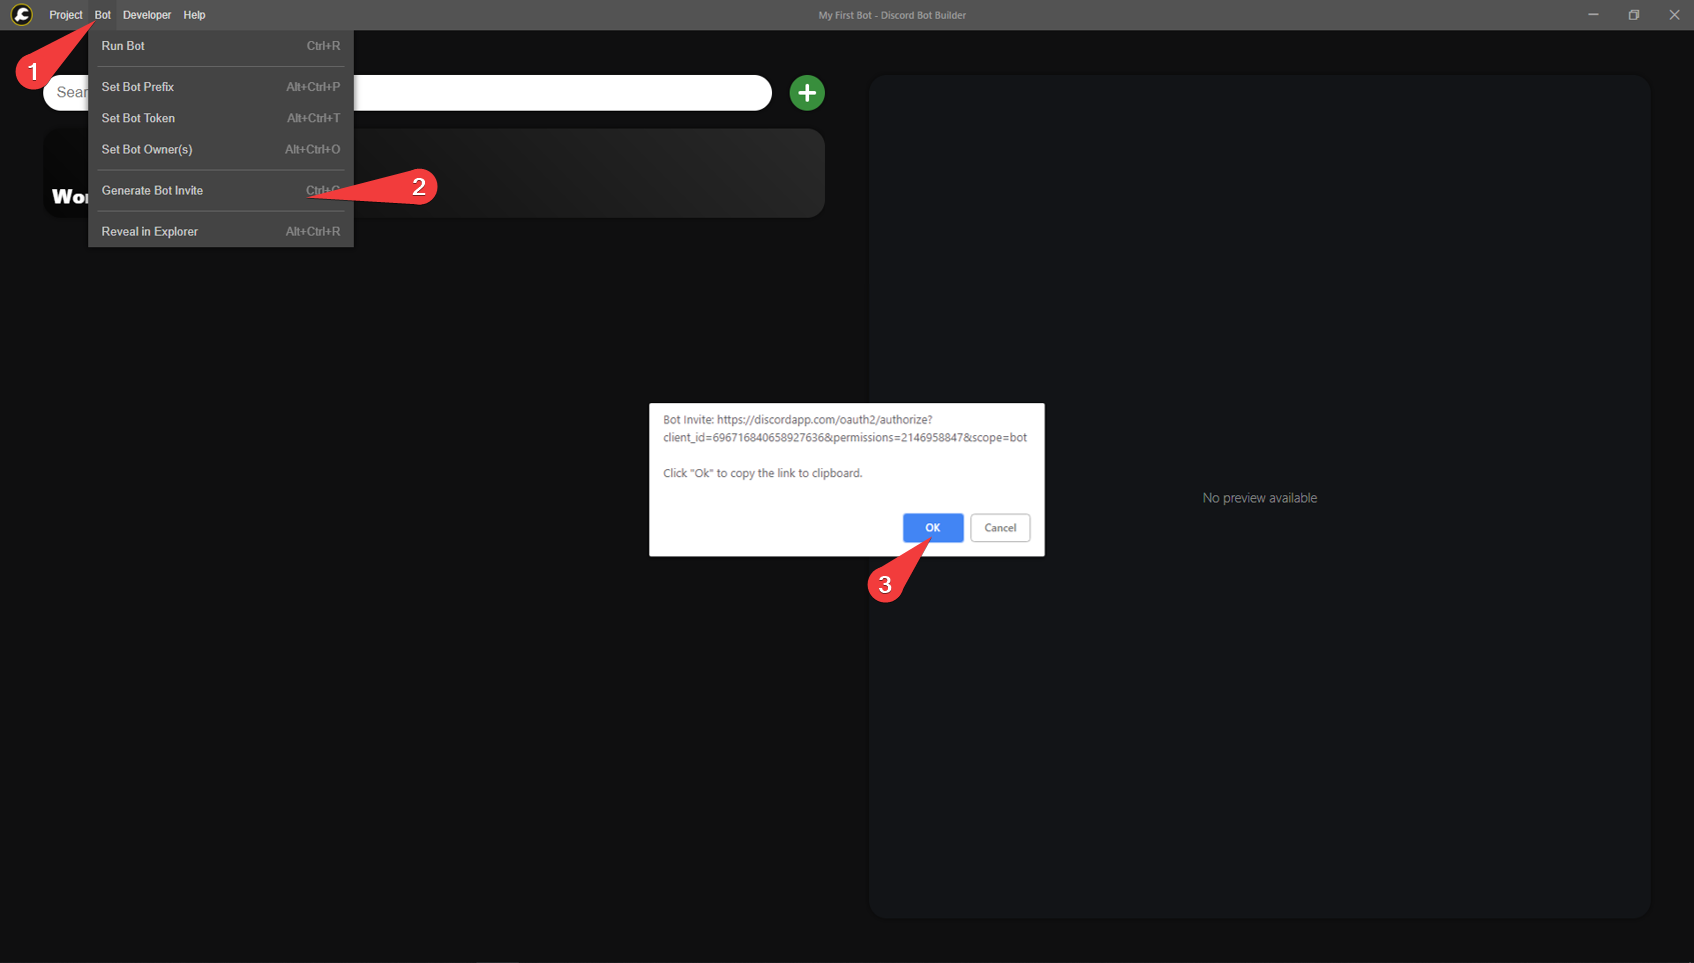Click the bot invite URL text

(x=845, y=429)
